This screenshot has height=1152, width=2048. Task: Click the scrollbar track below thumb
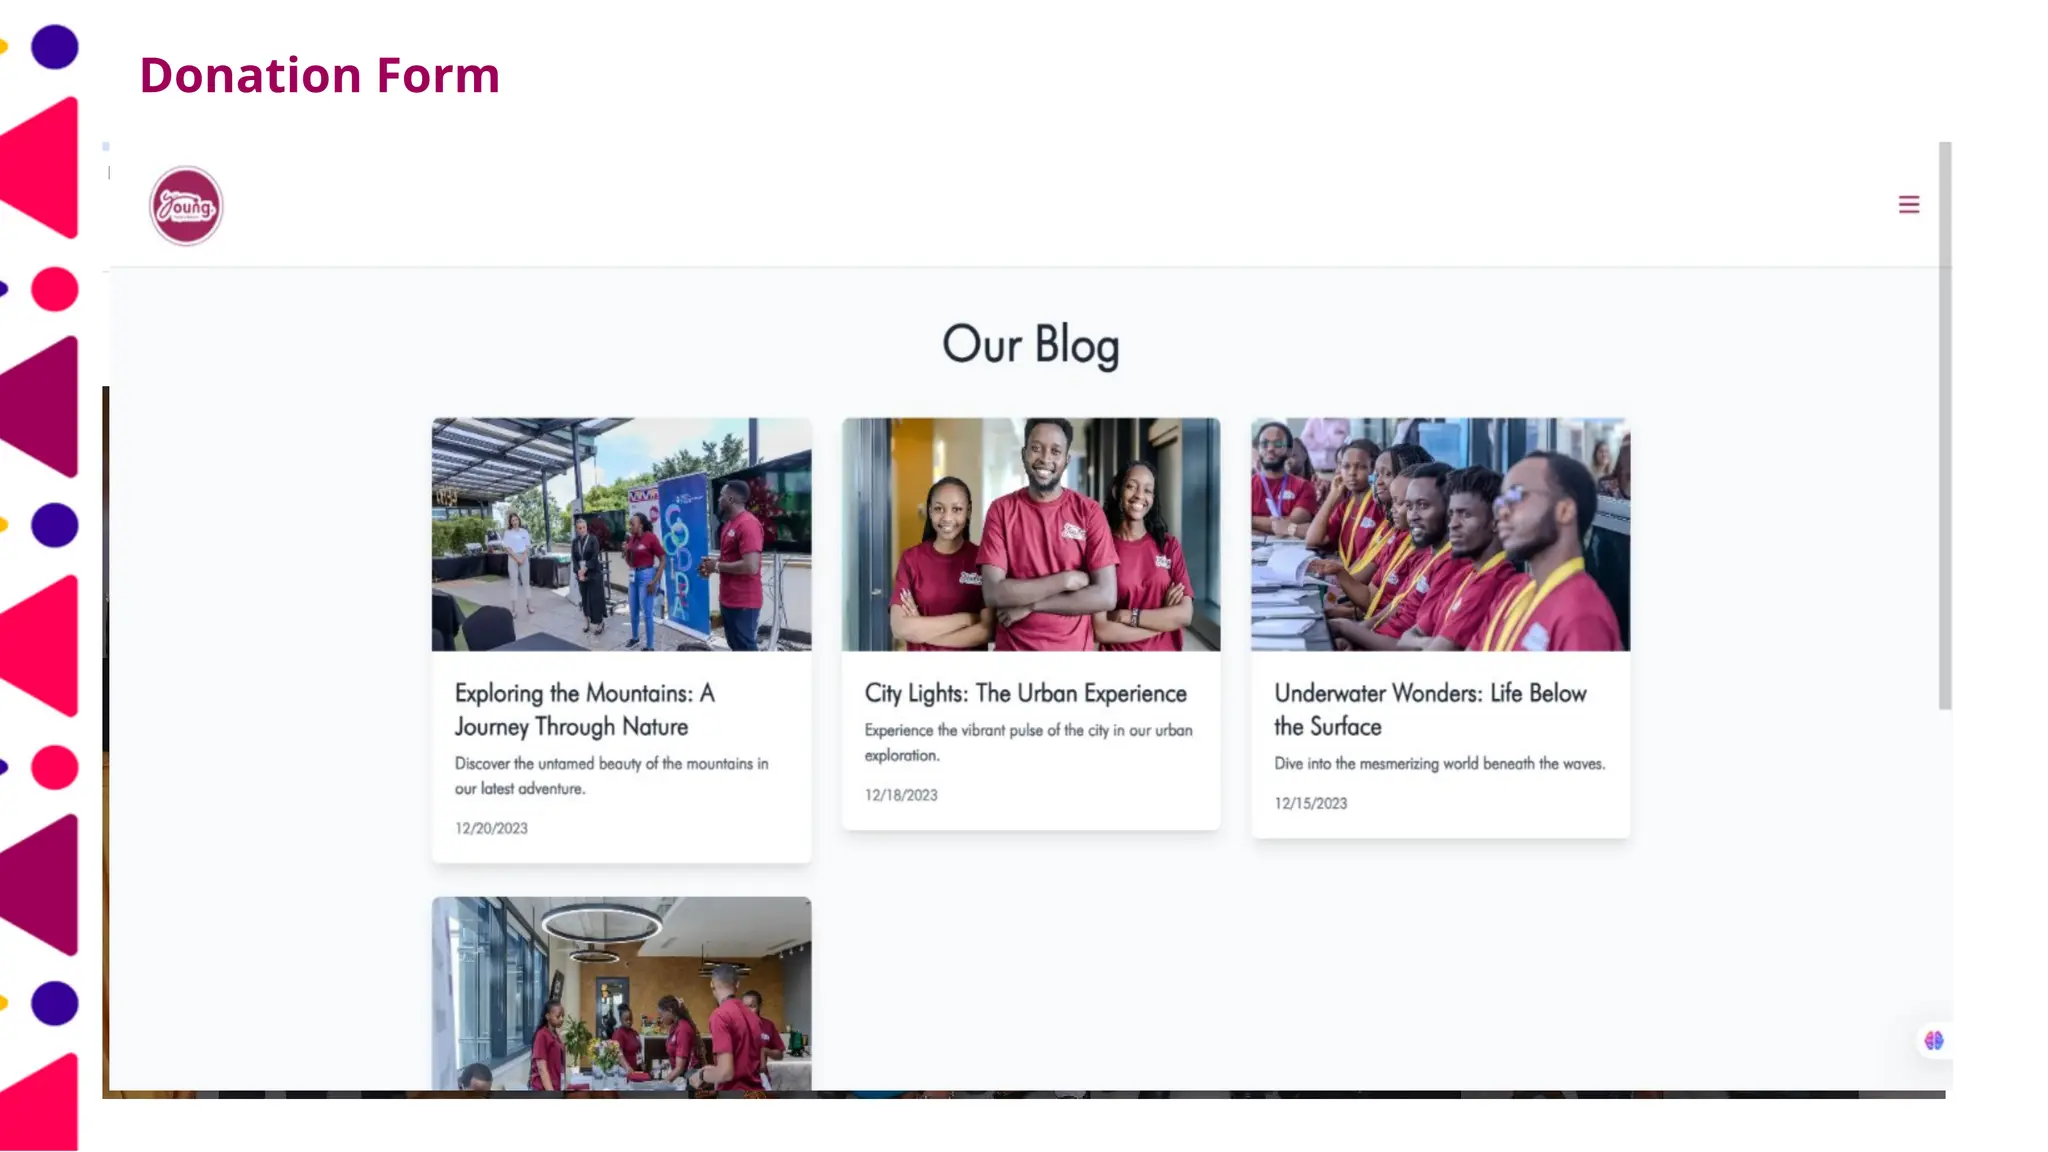pyautogui.click(x=1945, y=900)
